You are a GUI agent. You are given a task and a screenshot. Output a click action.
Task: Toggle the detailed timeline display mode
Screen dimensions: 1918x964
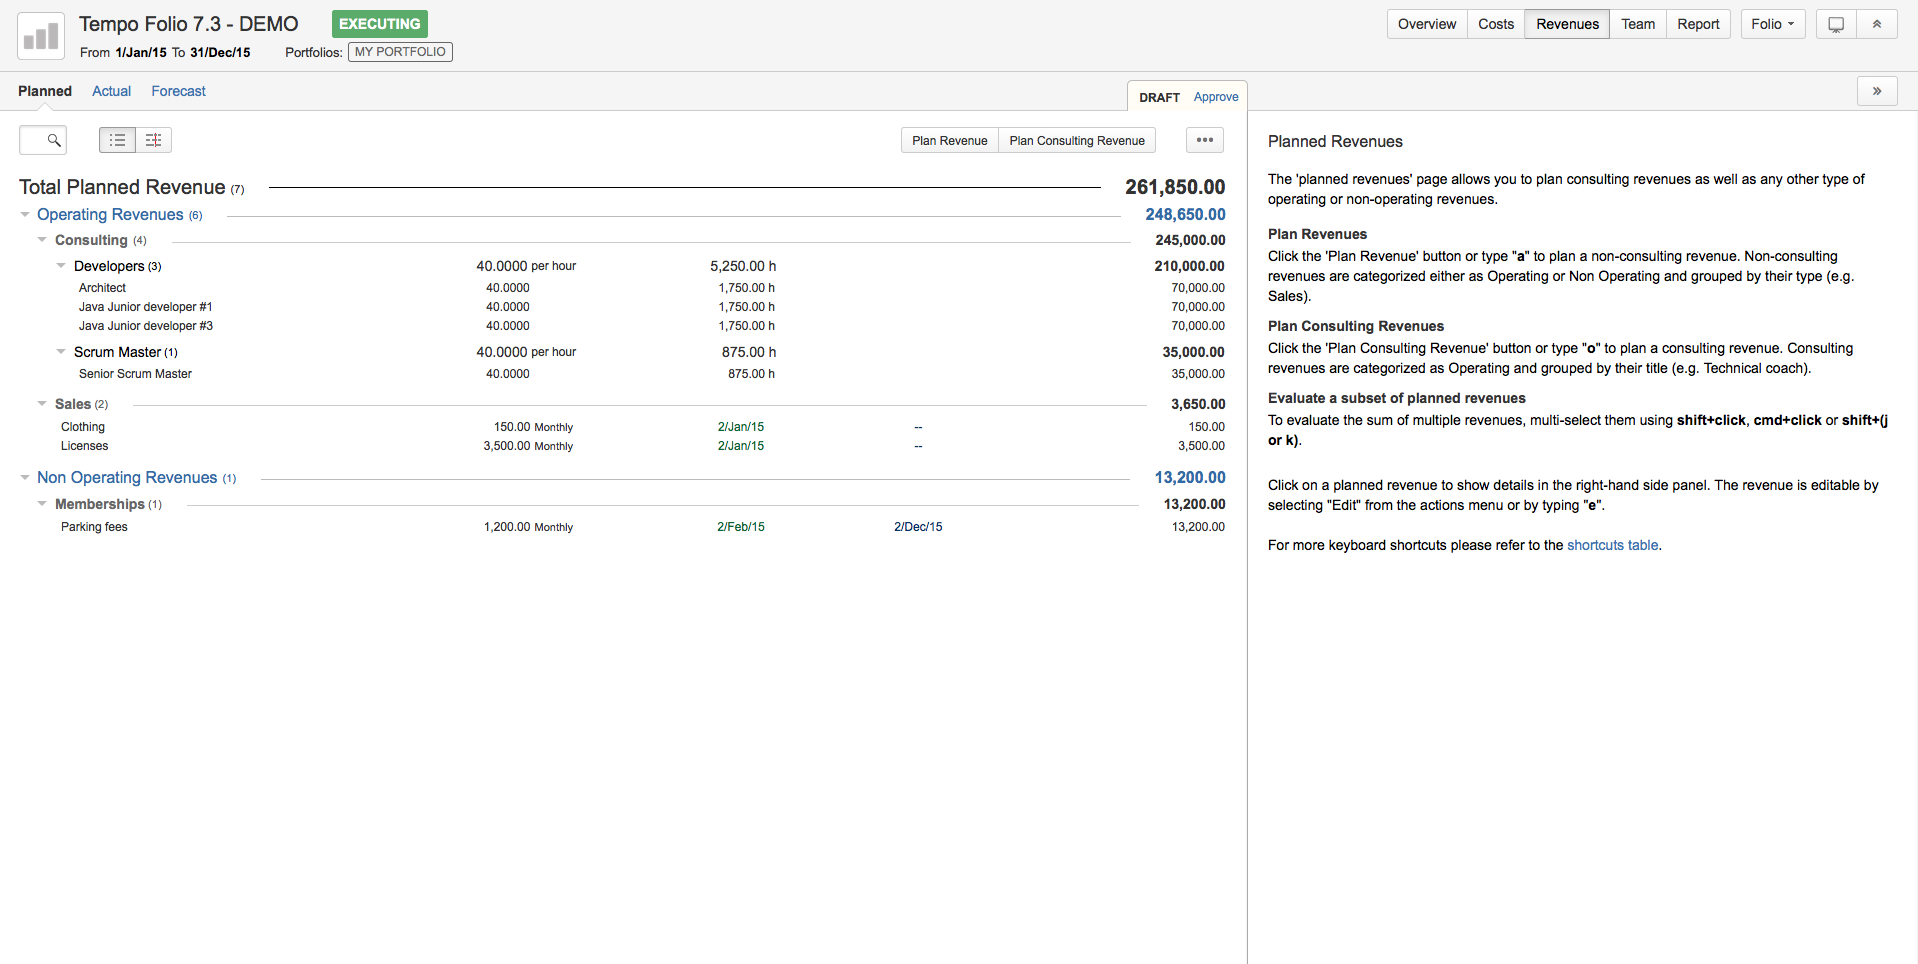pyautogui.click(x=153, y=140)
